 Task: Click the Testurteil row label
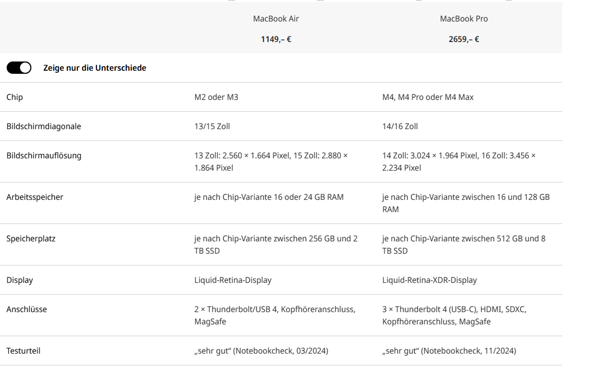23,351
